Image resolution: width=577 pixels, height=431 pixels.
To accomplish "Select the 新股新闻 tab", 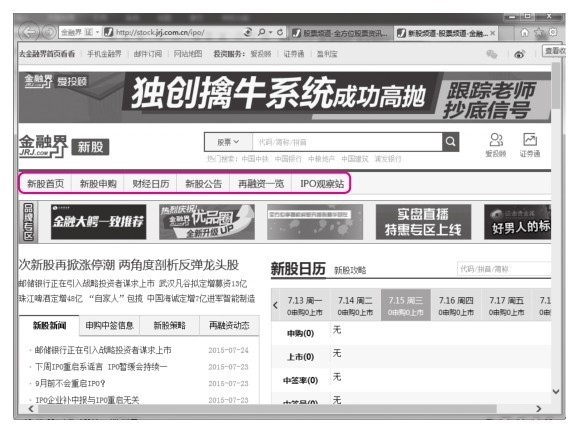I will click(49, 325).
